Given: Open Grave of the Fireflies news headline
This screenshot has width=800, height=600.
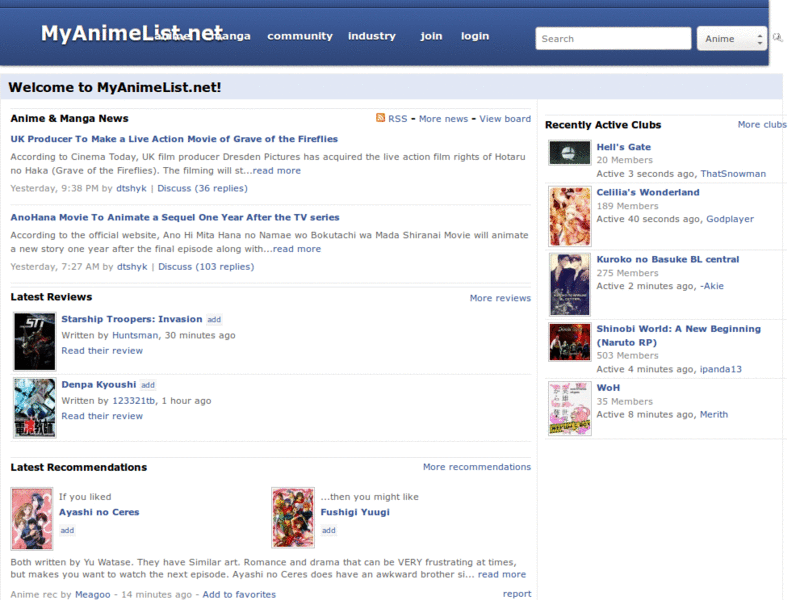Looking at the screenshot, I should click(174, 139).
